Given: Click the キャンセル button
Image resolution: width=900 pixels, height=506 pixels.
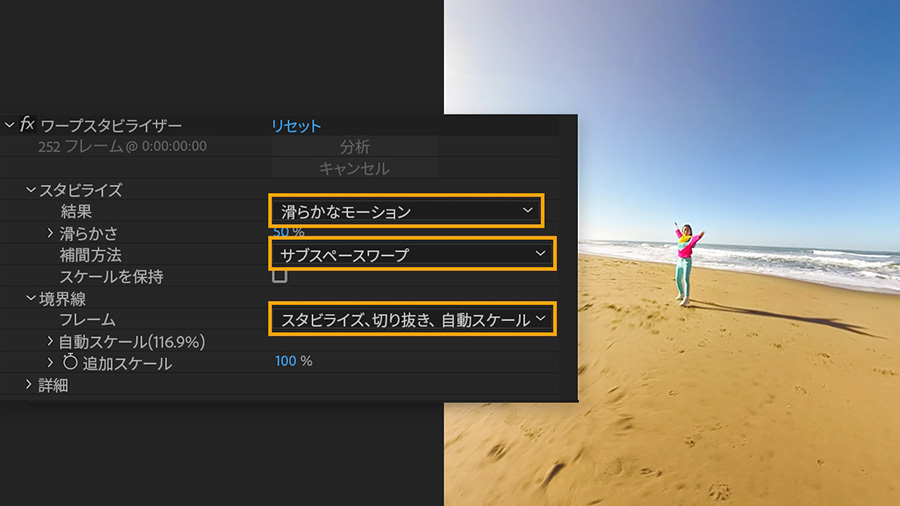Looking at the screenshot, I should (355, 168).
